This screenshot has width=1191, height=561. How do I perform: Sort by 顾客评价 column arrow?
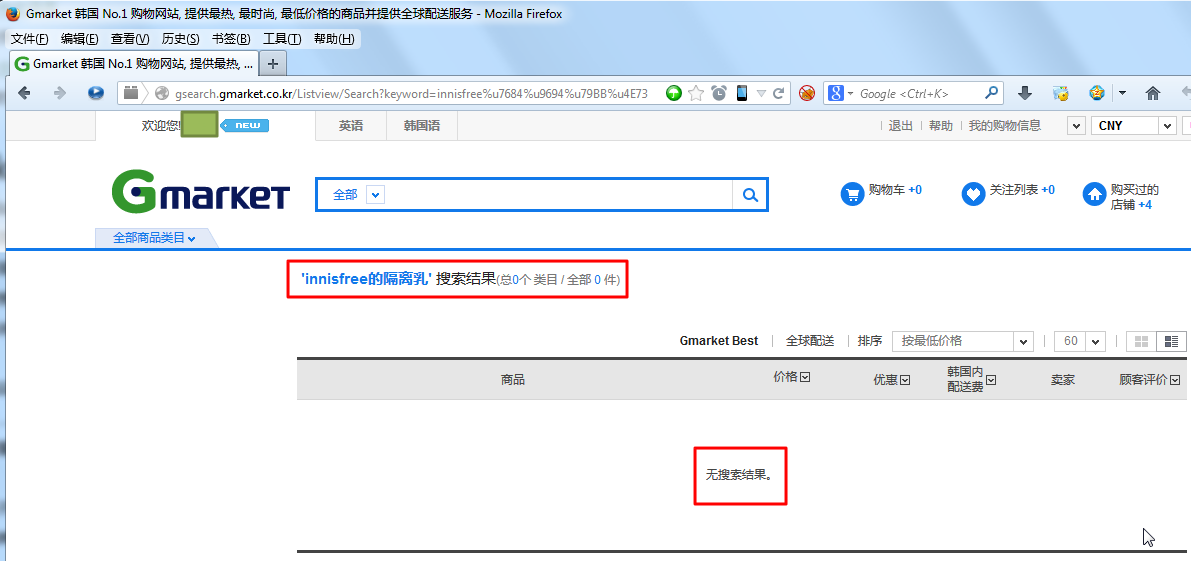click(1176, 380)
